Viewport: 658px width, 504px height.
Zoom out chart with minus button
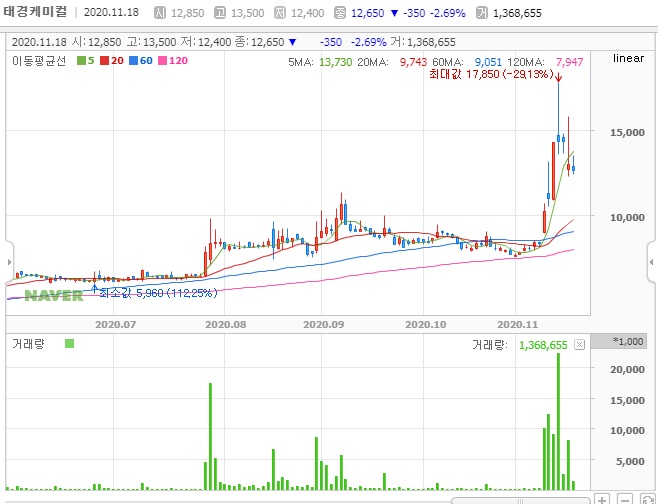point(624,499)
